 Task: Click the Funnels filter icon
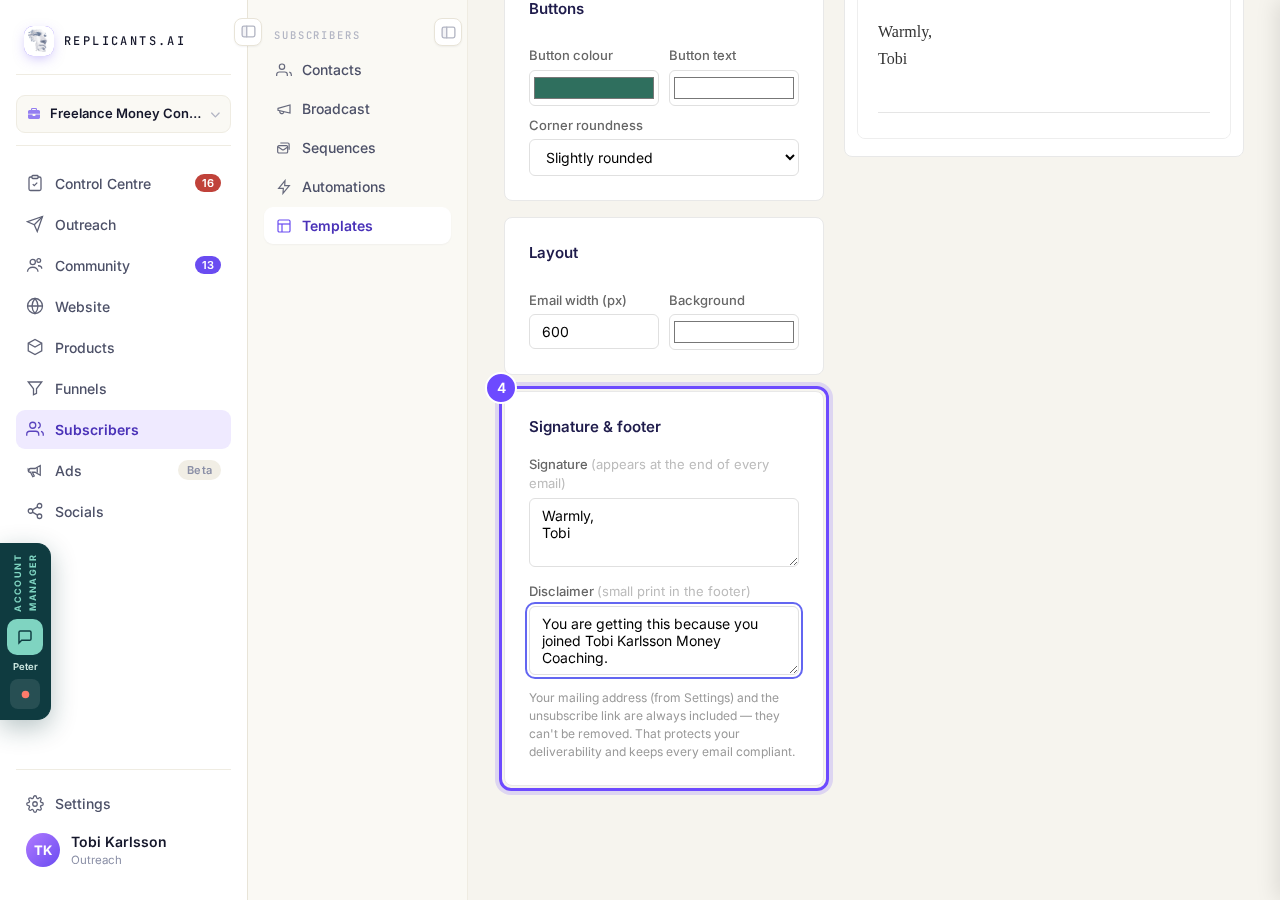tap(35, 388)
